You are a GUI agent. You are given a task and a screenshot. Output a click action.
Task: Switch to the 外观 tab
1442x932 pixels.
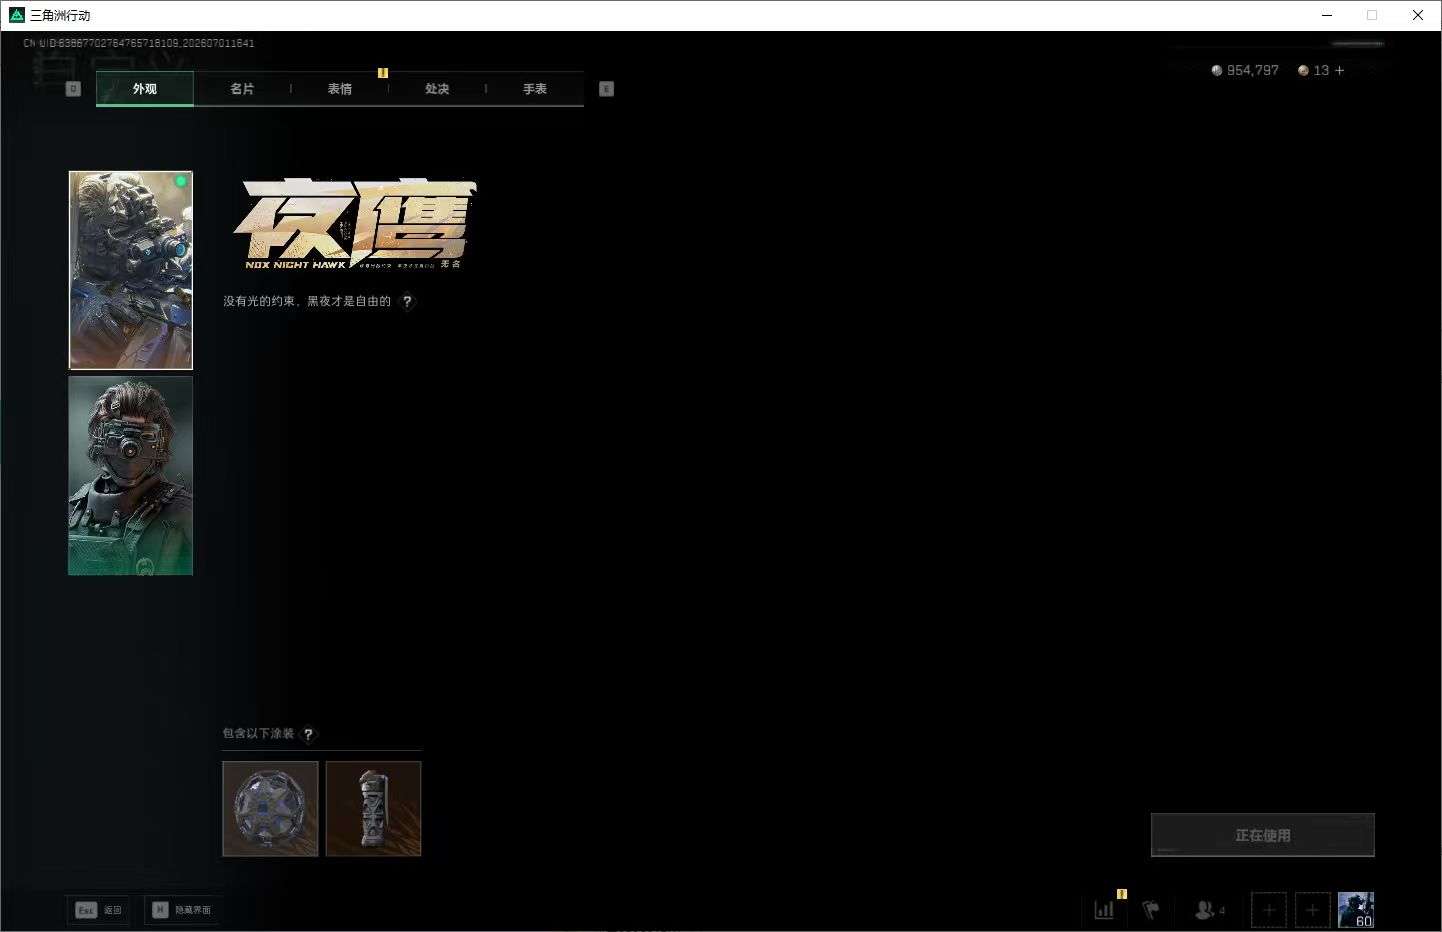145,89
